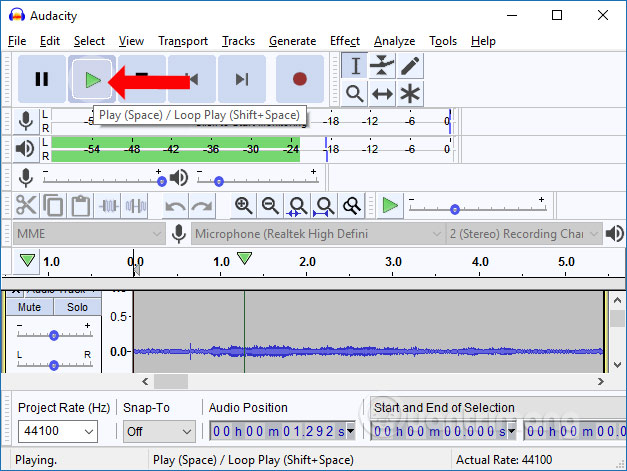The image size is (627, 471).
Task: Start recording with the red Record button
Action: coord(300,79)
